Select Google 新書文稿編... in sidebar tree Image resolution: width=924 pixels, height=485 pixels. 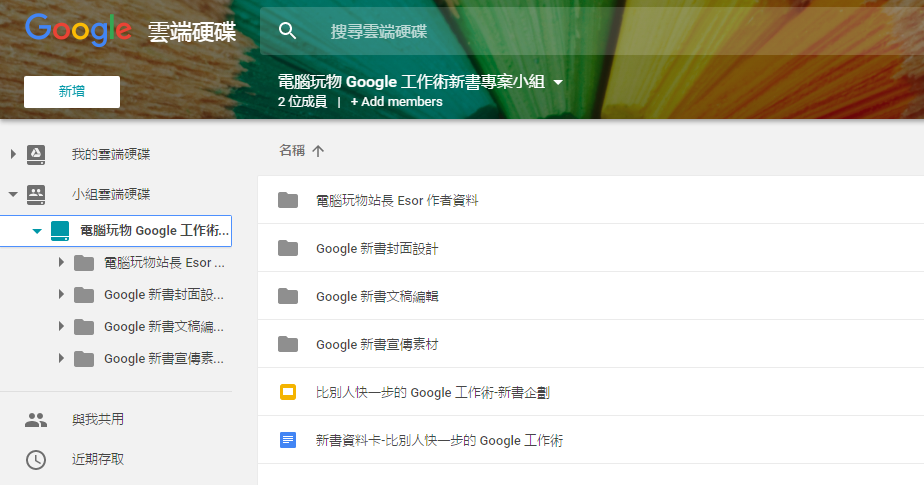pos(164,326)
